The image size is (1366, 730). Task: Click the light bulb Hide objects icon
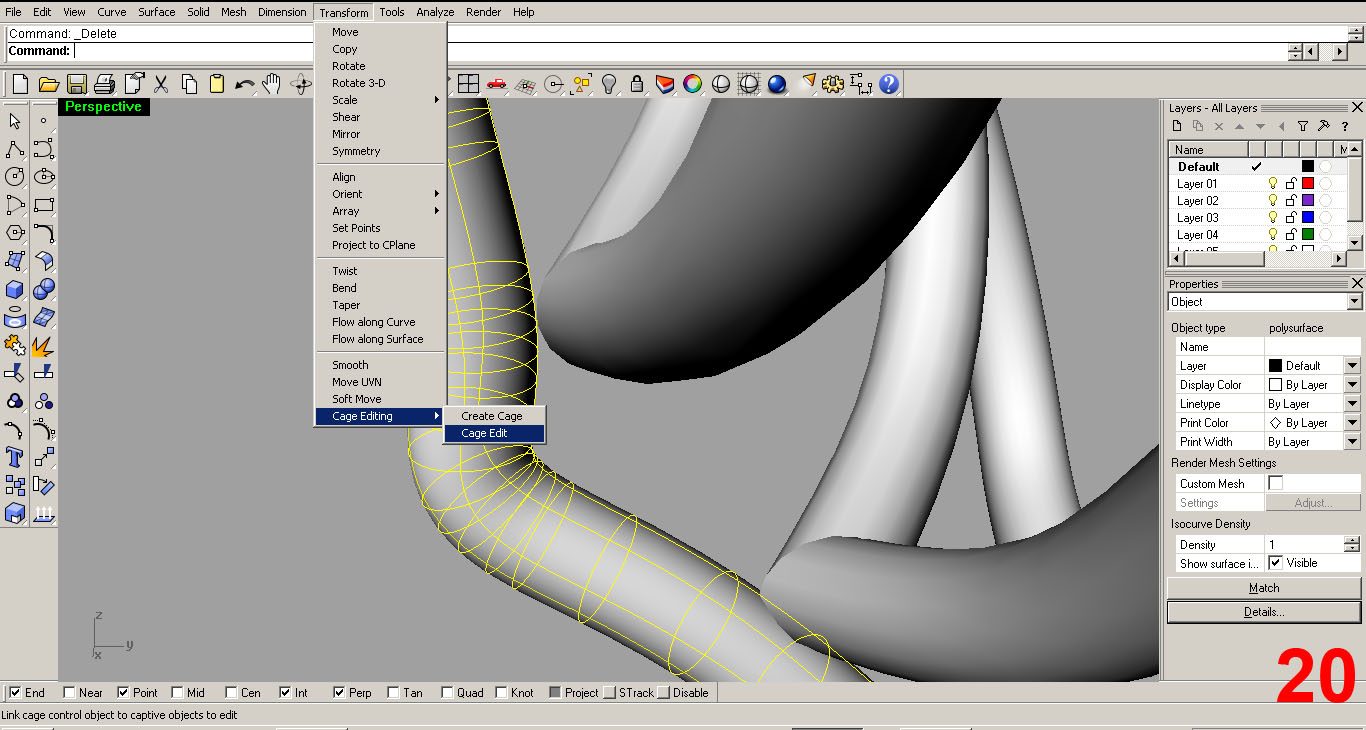click(608, 84)
